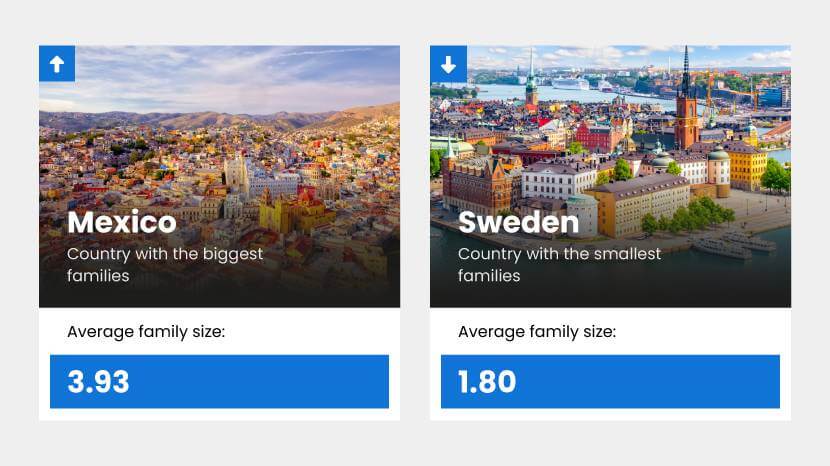The width and height of the screenshot is (830, 466).
Task: Open the Sweden waterfront city photo
Action: click(x=610, y=150)
